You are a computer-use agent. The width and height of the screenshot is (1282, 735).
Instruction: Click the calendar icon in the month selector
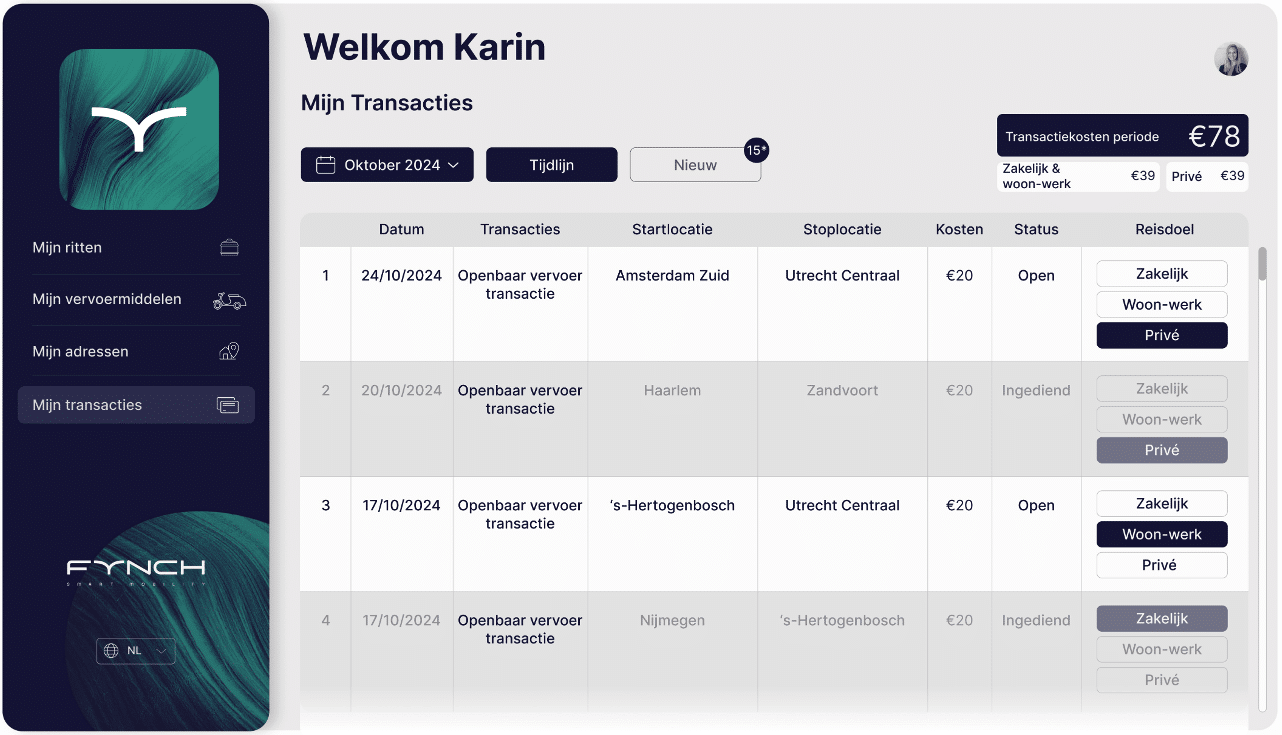click(325, 165)
